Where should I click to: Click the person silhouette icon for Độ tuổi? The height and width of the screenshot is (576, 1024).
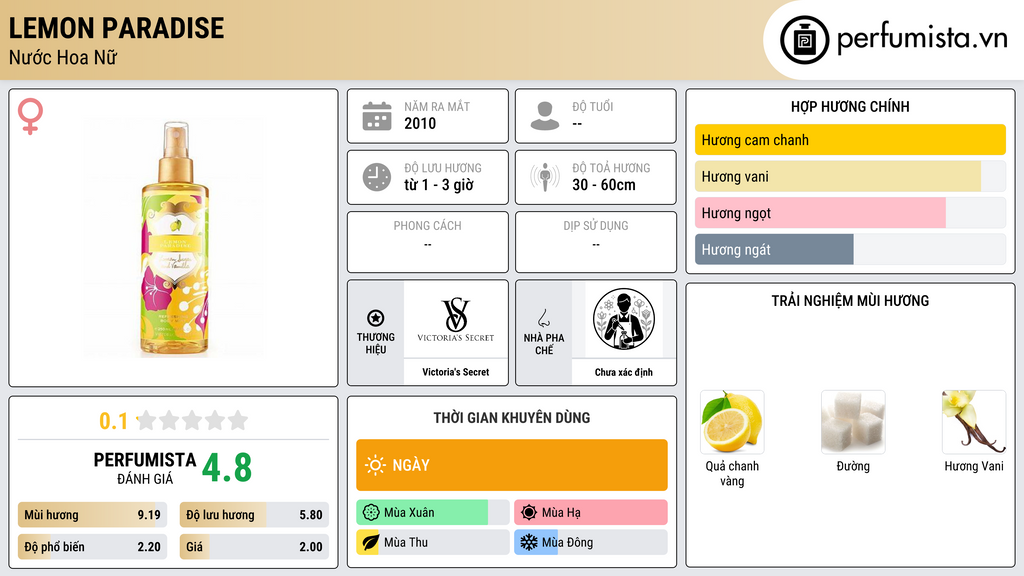[545, 116]
